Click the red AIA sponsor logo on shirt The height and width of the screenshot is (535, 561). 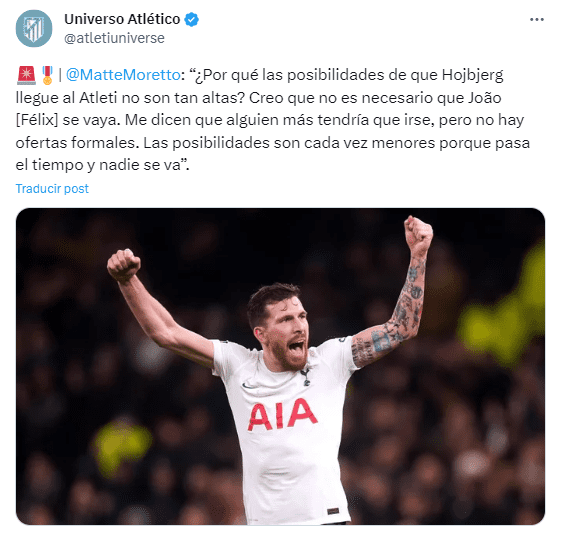pos(282,414)
